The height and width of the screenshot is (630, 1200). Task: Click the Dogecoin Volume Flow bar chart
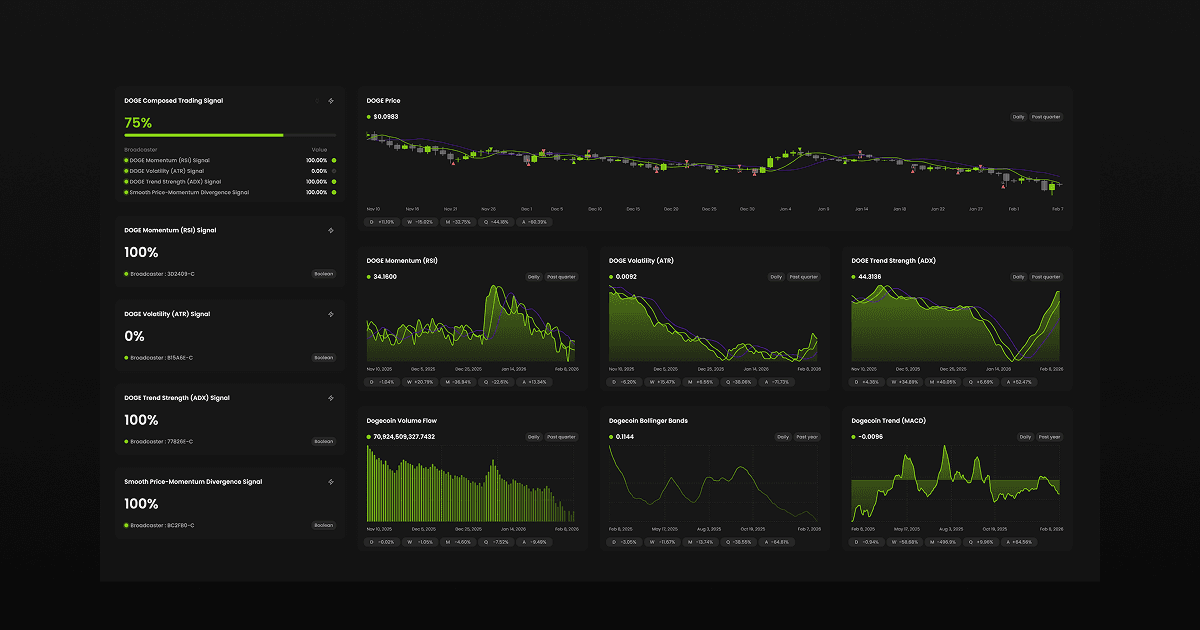click(x=471, y=484)
